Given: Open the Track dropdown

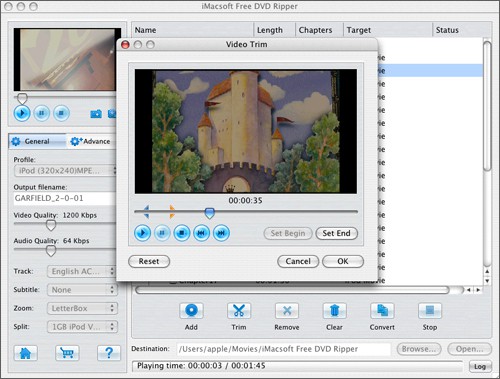Looking at the screenshot, I should (x=82, y=271).
